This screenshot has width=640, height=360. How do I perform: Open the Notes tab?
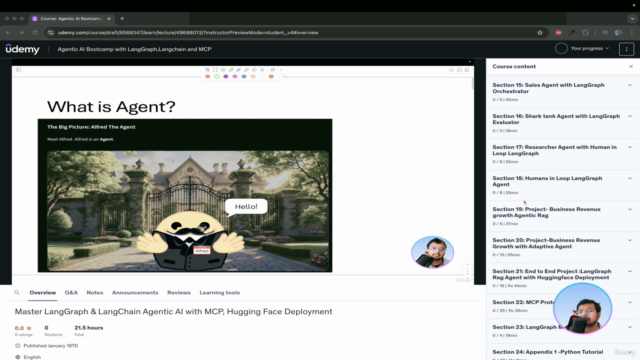click(x=95, y=293)
